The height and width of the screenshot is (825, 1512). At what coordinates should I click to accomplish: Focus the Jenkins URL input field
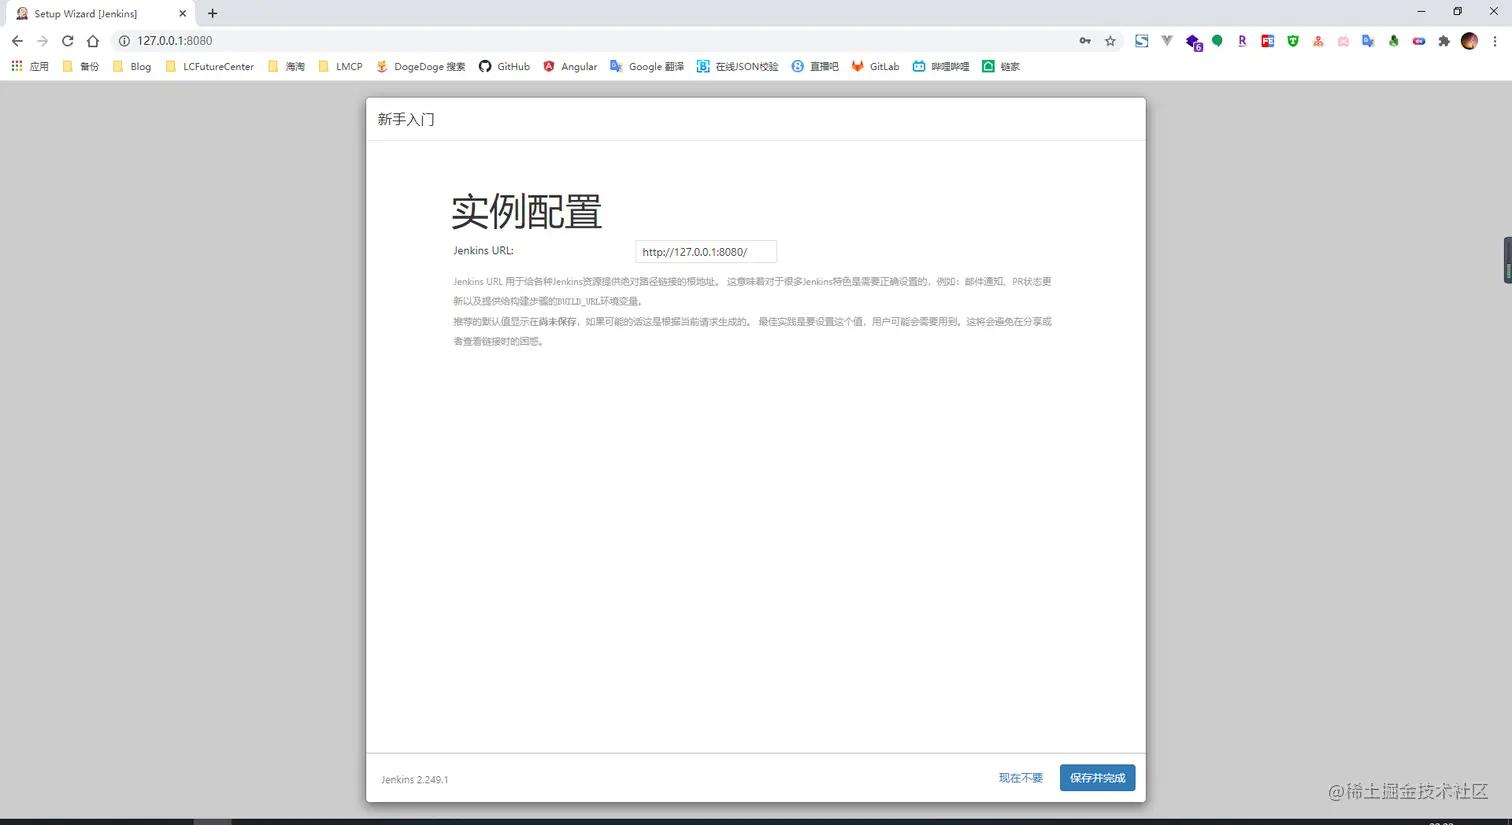pos(706,252)
